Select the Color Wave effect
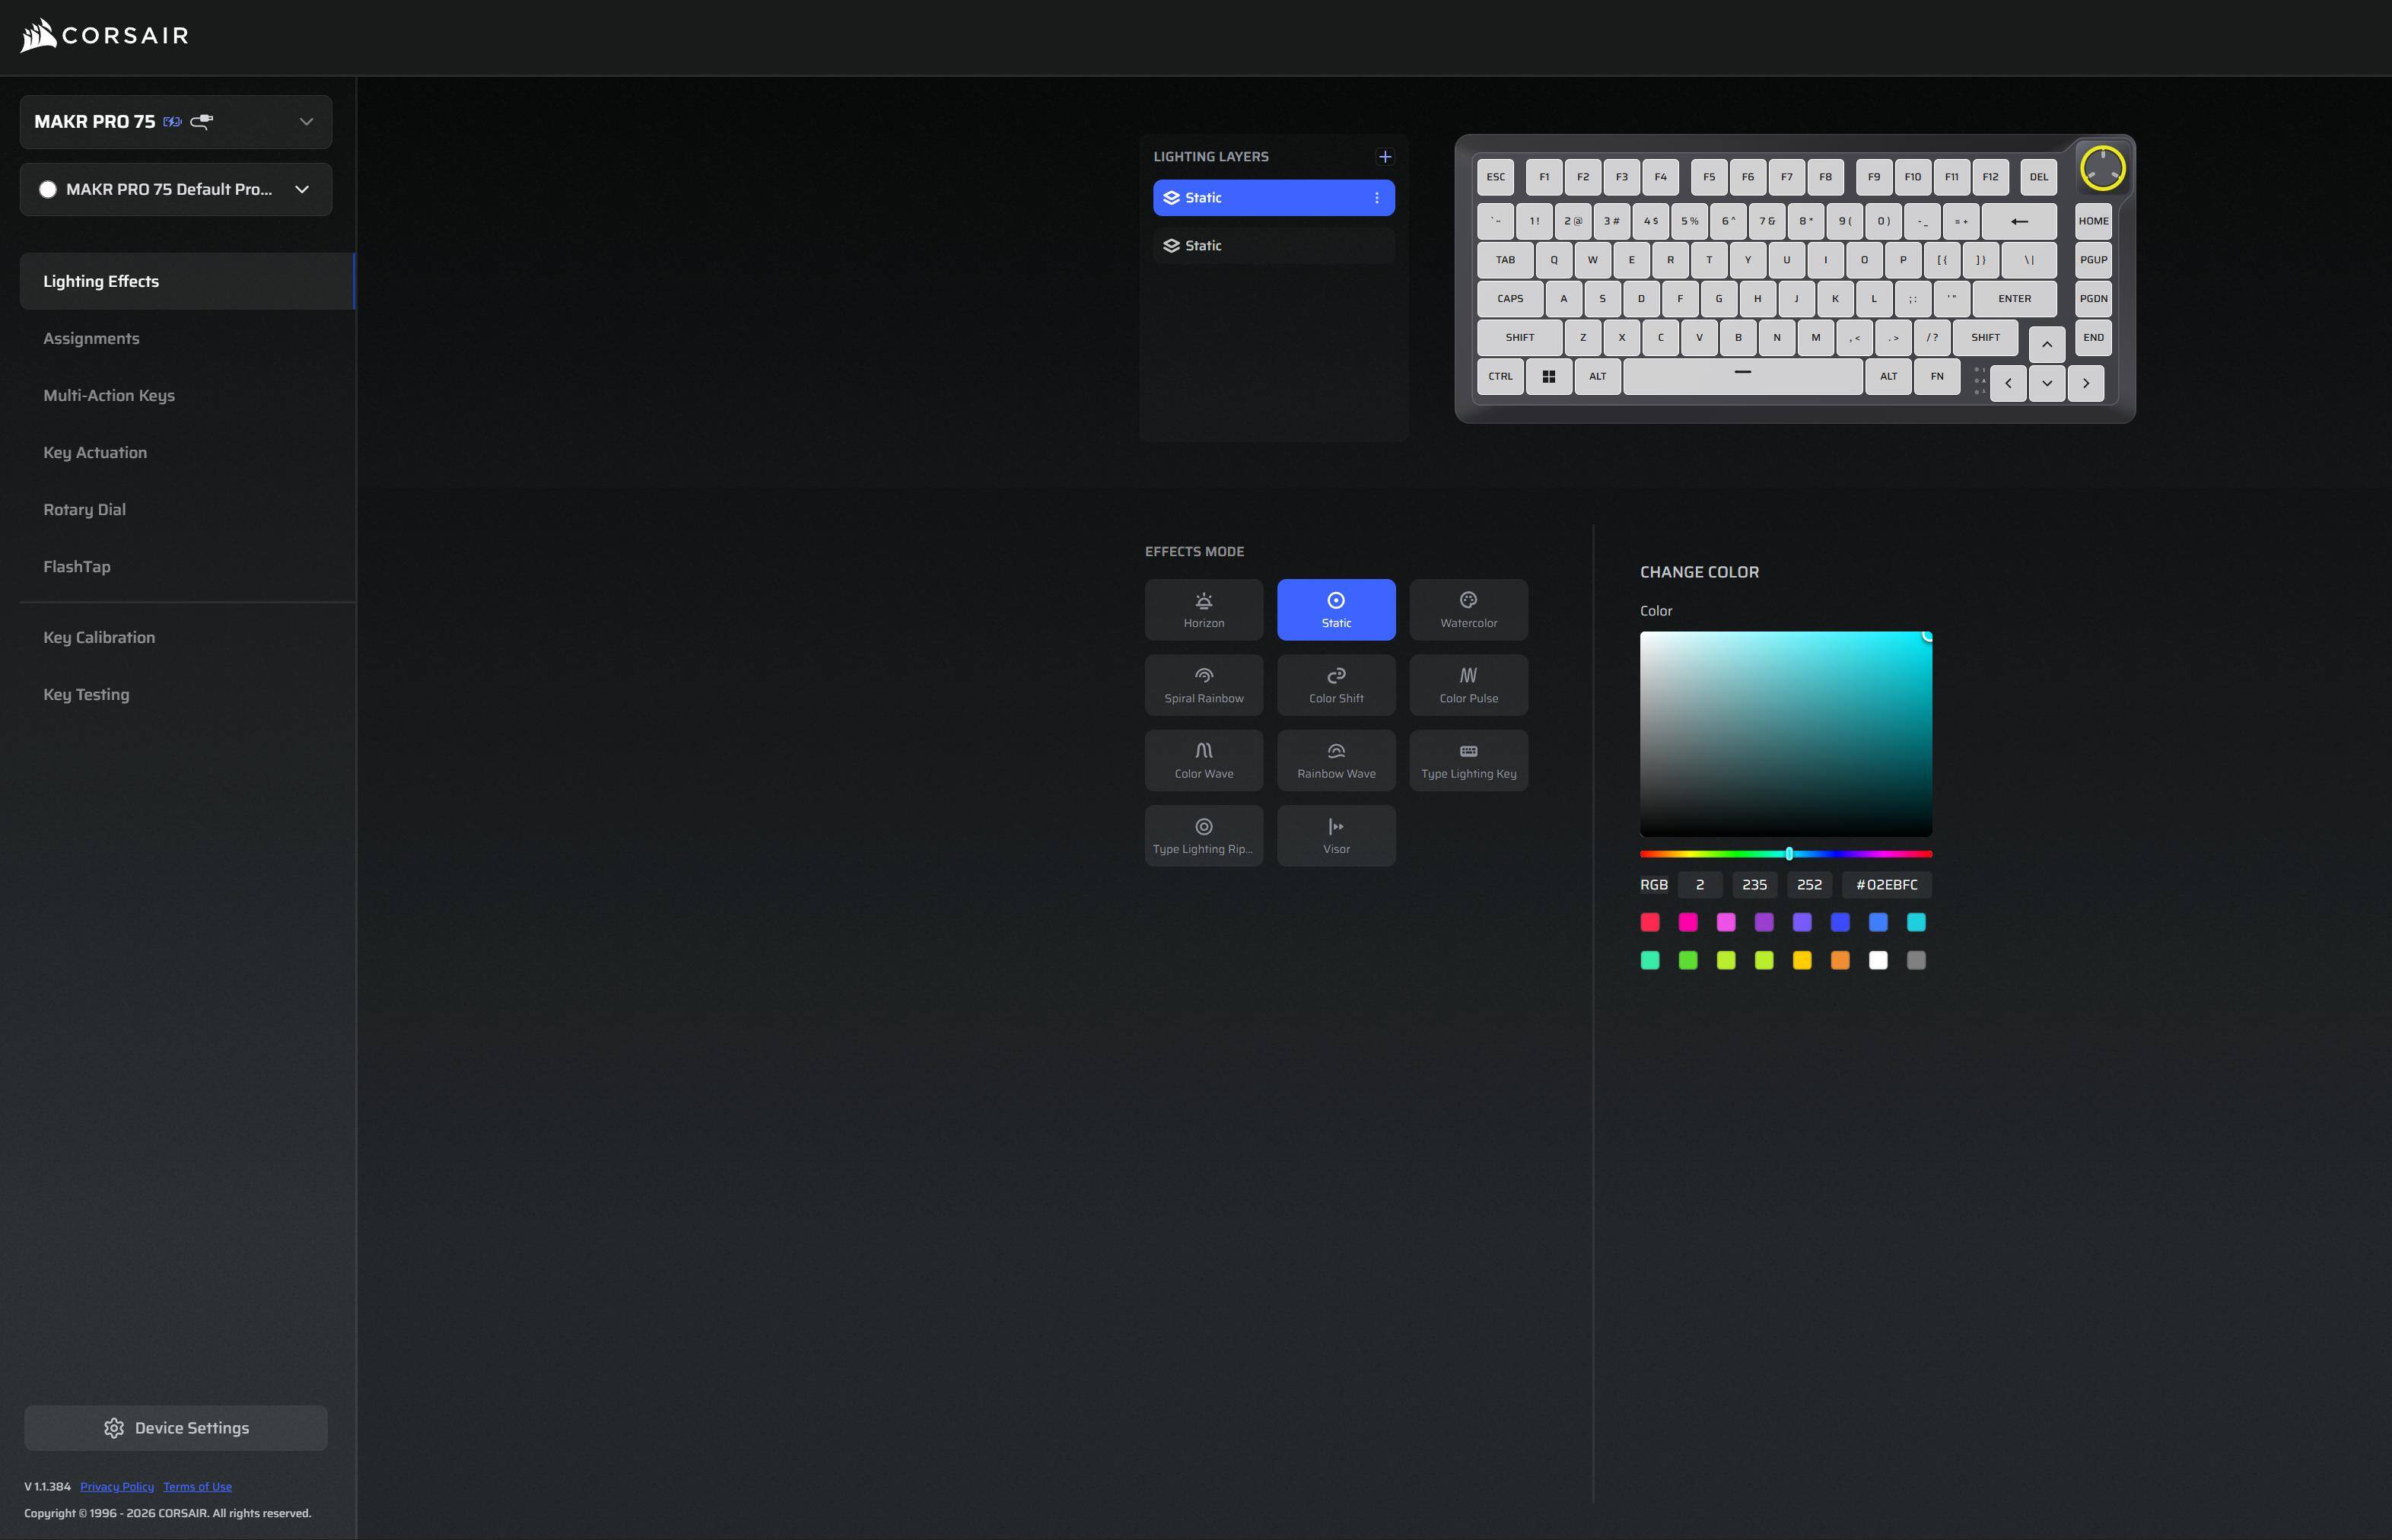The image size is (2392, 1540). 1204,761
